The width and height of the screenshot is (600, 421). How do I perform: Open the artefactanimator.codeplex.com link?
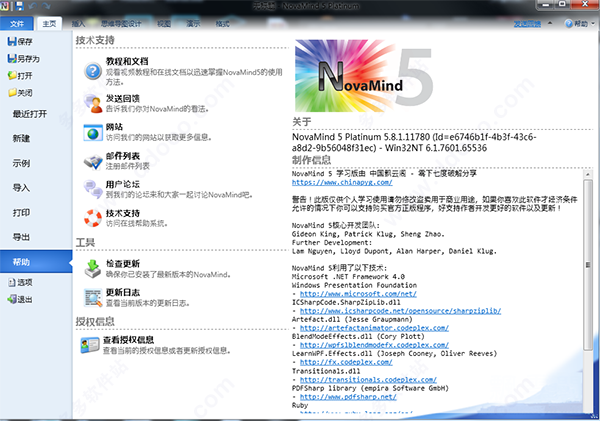click(x=374, y=328)
